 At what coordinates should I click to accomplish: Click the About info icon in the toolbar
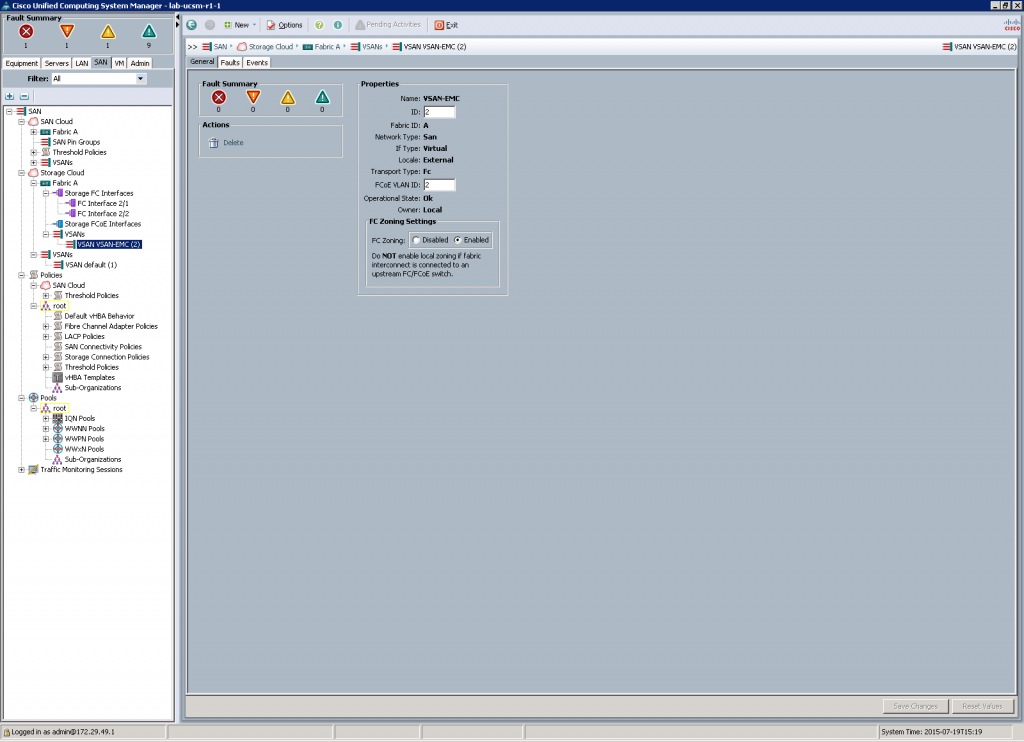pos(338,25)
